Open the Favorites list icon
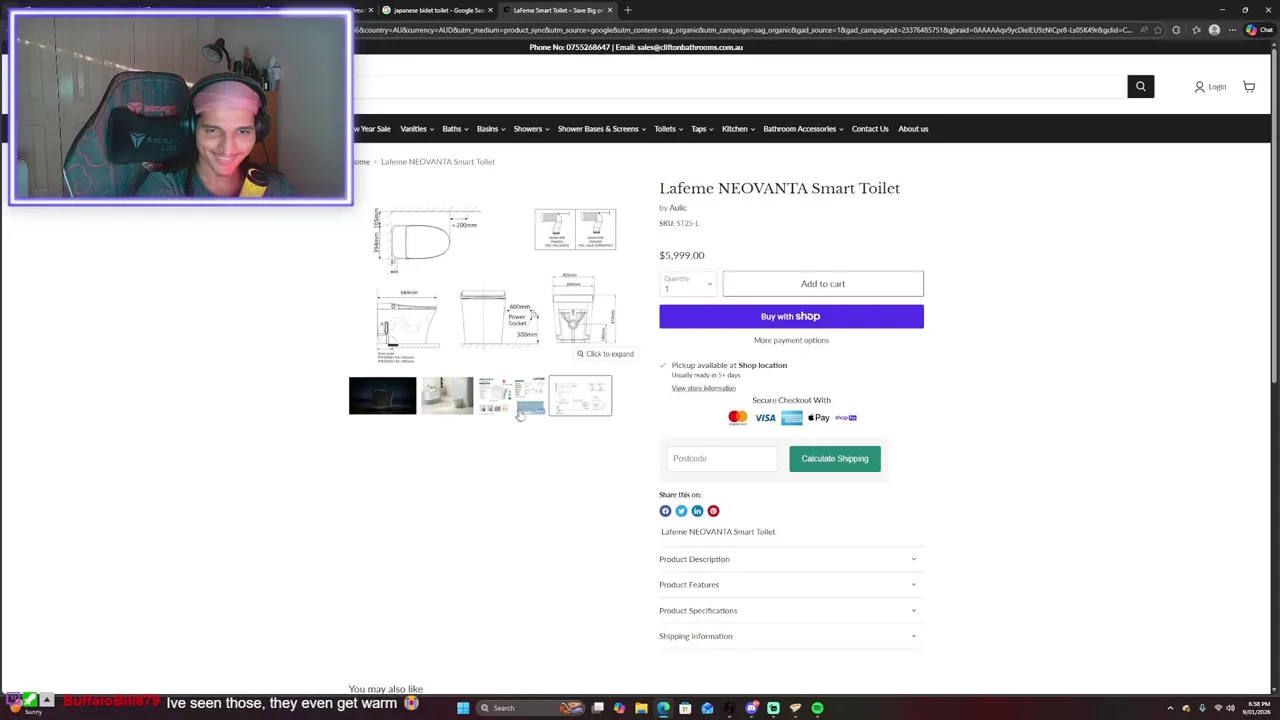 pyautogui.click(x=1198, y=30)
